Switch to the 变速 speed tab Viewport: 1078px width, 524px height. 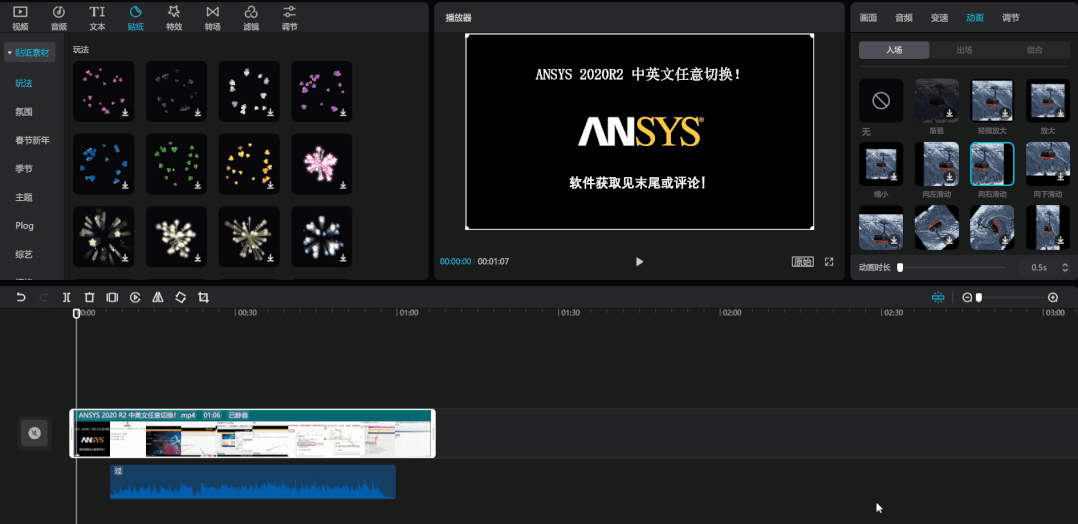click(x=939, y=18)
